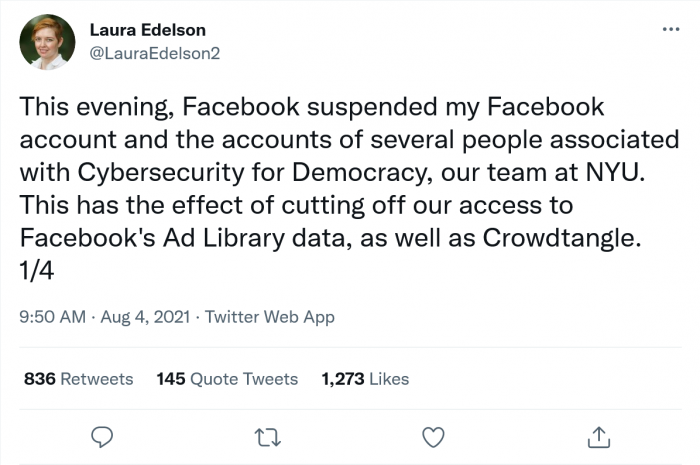This screenshot has height=465, width=700.
Task: Click the opening words This evening
Action: point(91,107)
